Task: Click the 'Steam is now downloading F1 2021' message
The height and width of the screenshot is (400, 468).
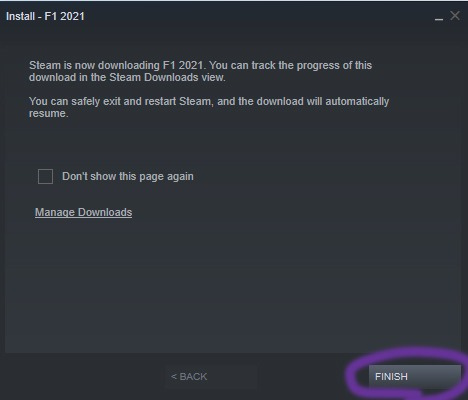Action: tap(200, 71)
